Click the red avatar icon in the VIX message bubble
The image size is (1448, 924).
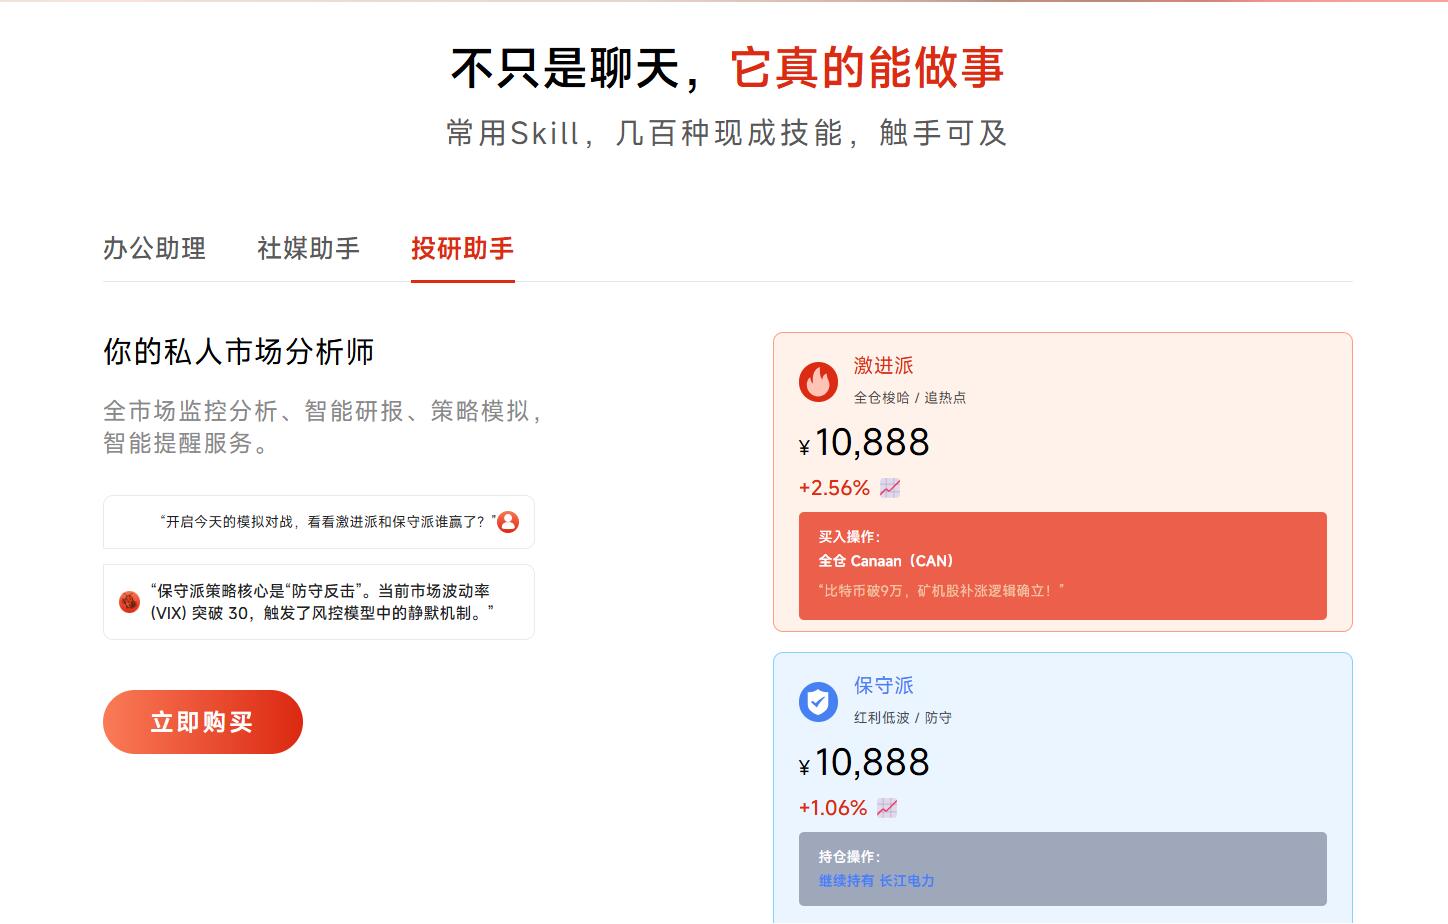(128, 601)
